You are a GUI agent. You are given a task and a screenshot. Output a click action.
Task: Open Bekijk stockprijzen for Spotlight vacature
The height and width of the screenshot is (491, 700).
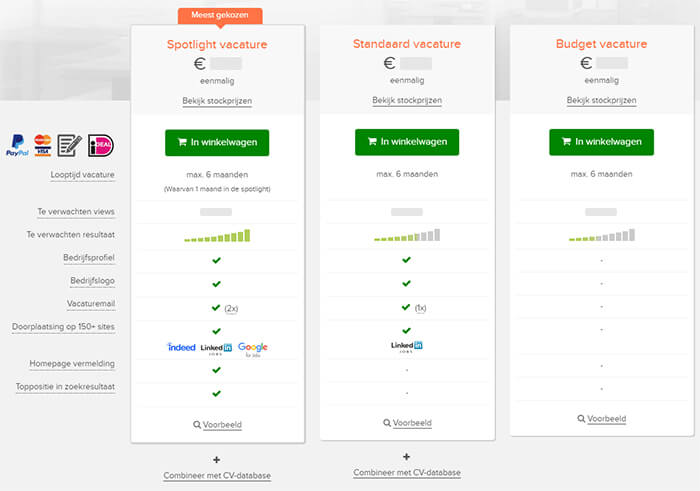217,101
